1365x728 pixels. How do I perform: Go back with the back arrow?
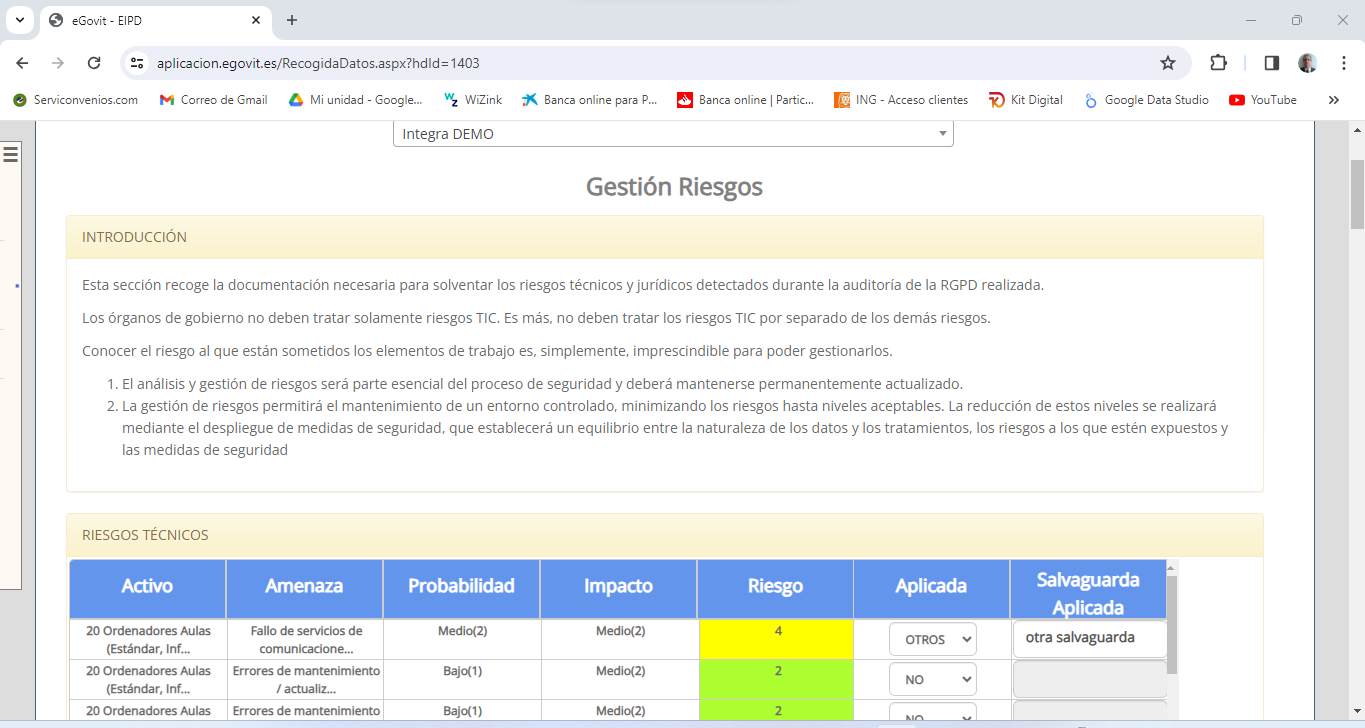(23, 63)
